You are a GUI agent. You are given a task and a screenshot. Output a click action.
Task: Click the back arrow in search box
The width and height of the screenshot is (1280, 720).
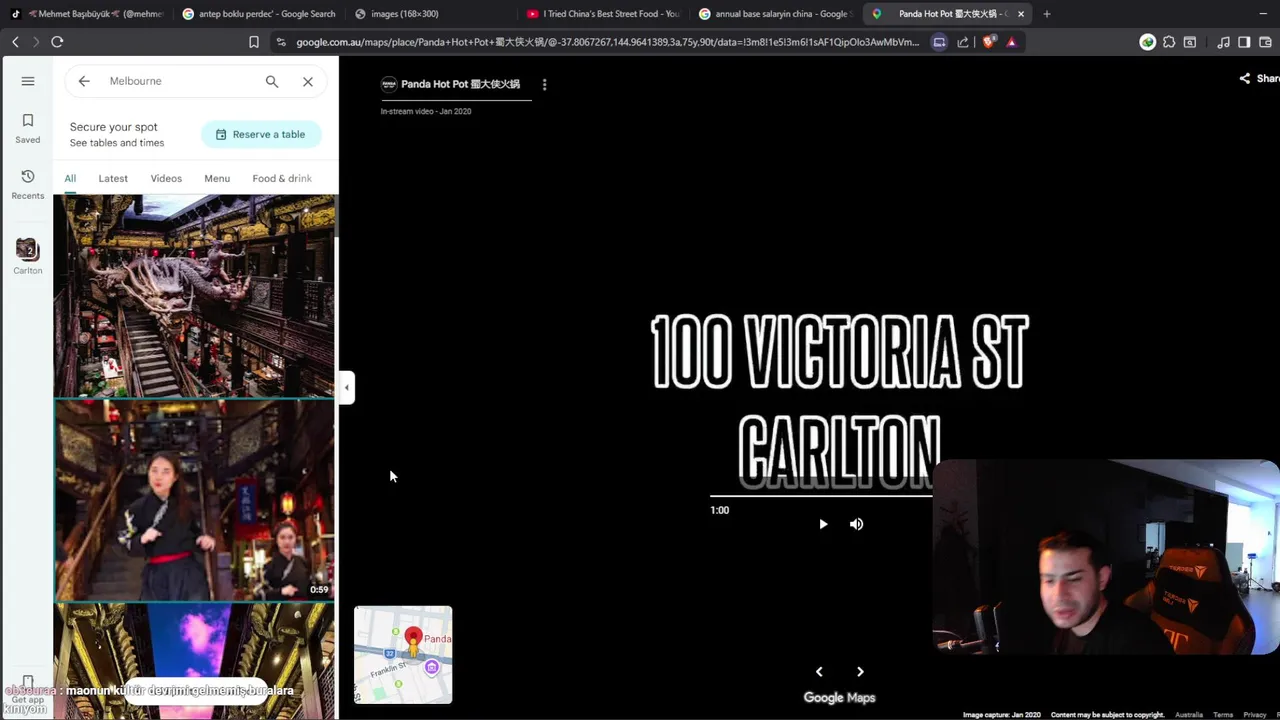point(84,81)
